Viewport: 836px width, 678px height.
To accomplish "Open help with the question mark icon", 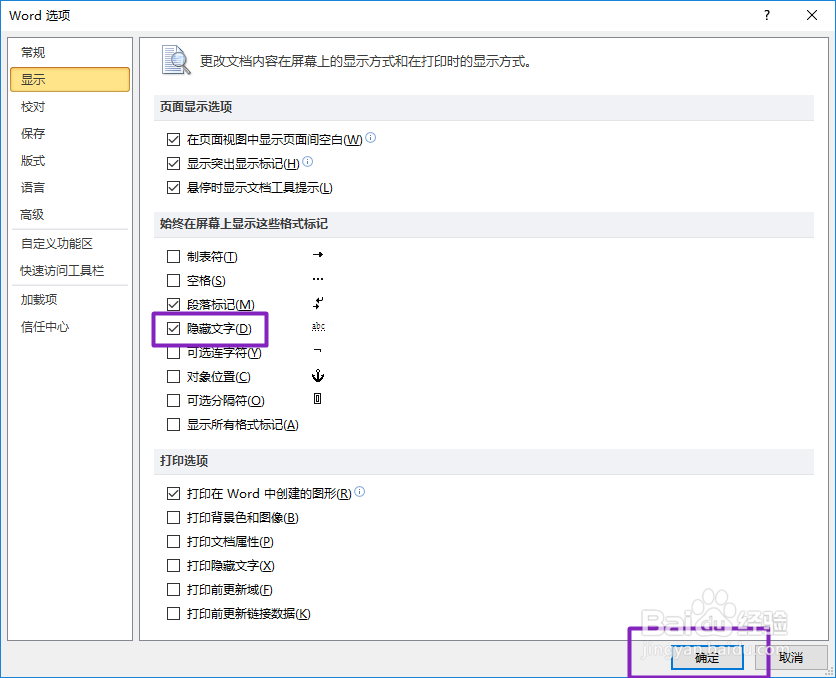I will (767, 15).
